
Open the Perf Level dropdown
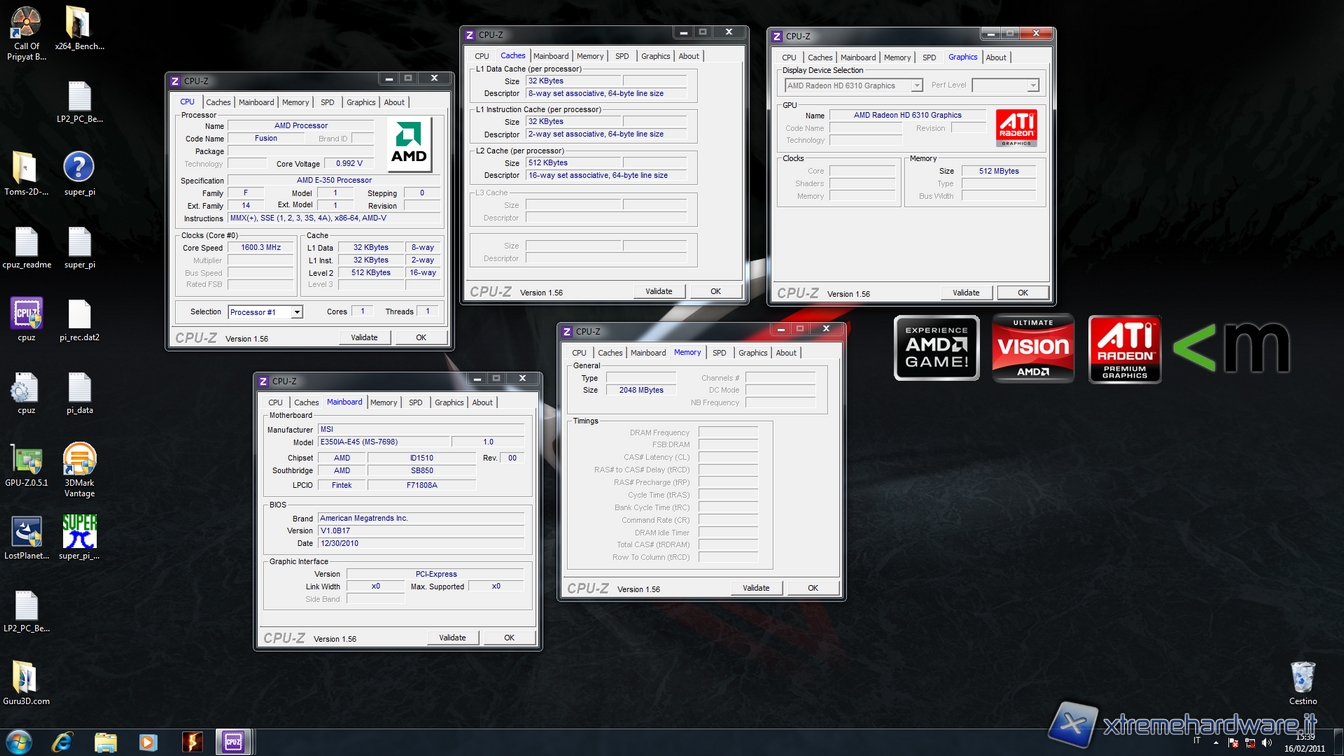pyautogui.click(x=1033, y=86)
